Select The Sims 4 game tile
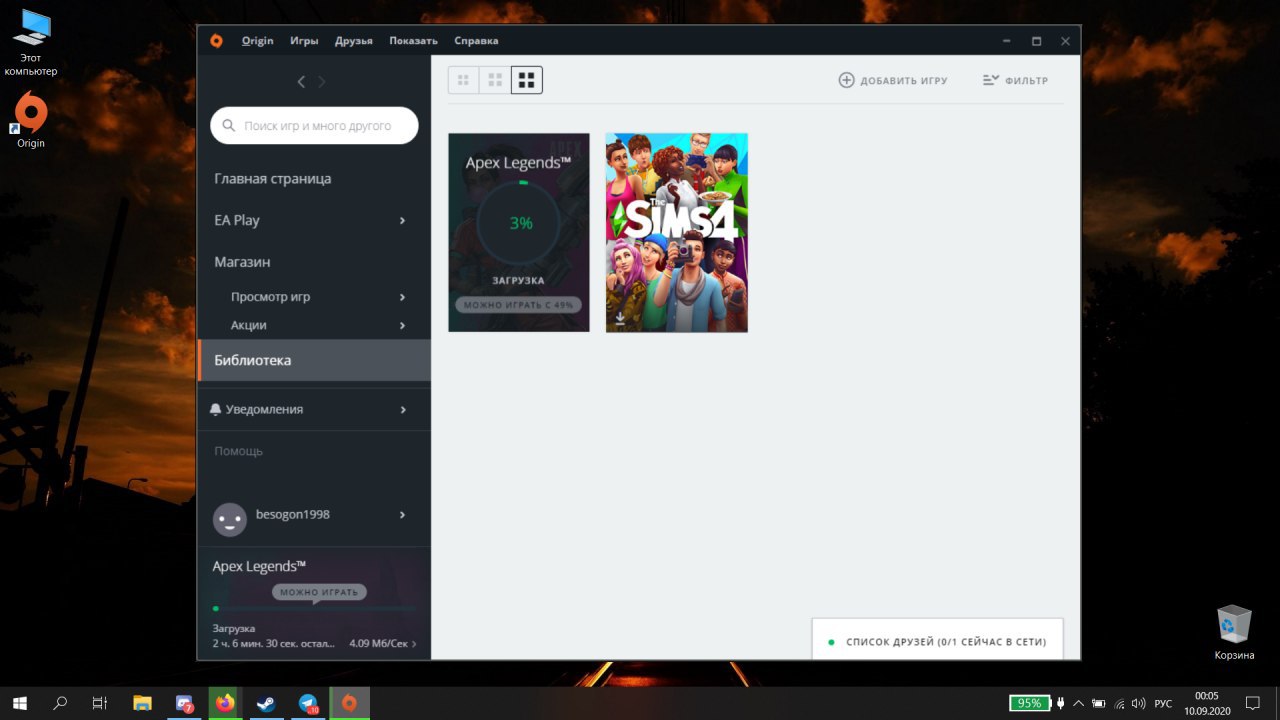 [x=677, y=232]
